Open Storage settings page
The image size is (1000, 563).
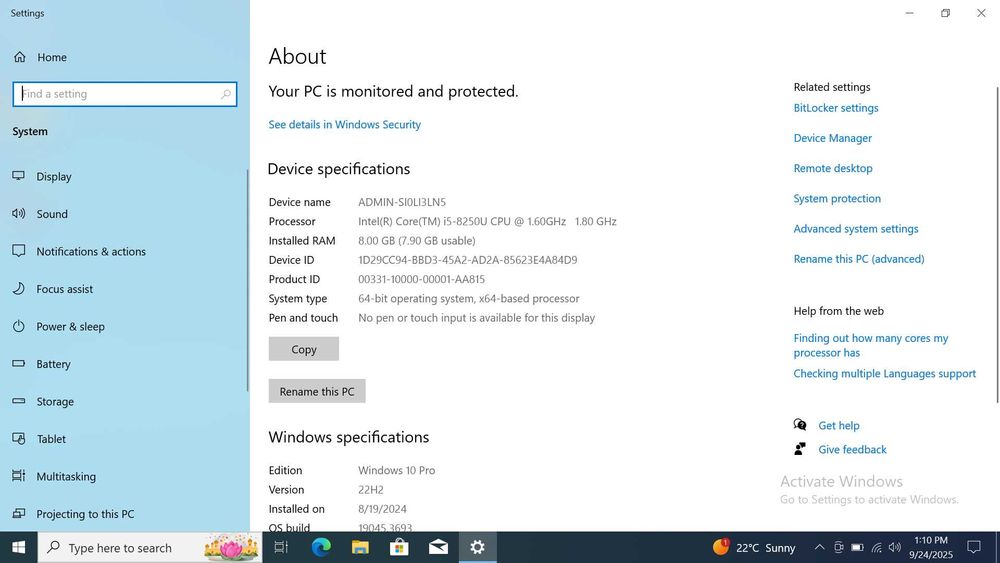(x=55, y=402)
